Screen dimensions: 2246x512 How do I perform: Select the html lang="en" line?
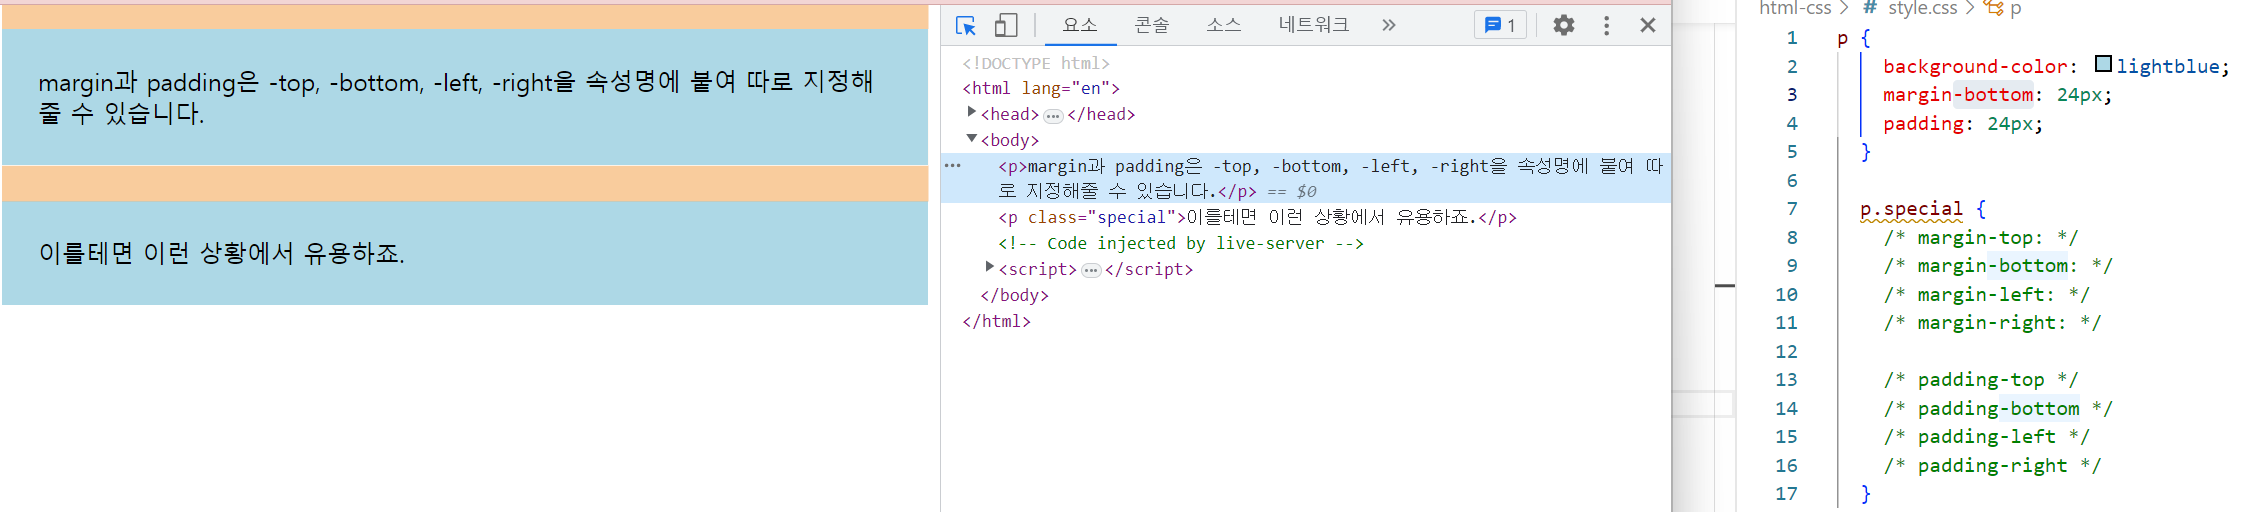(x=1041, y=88)
